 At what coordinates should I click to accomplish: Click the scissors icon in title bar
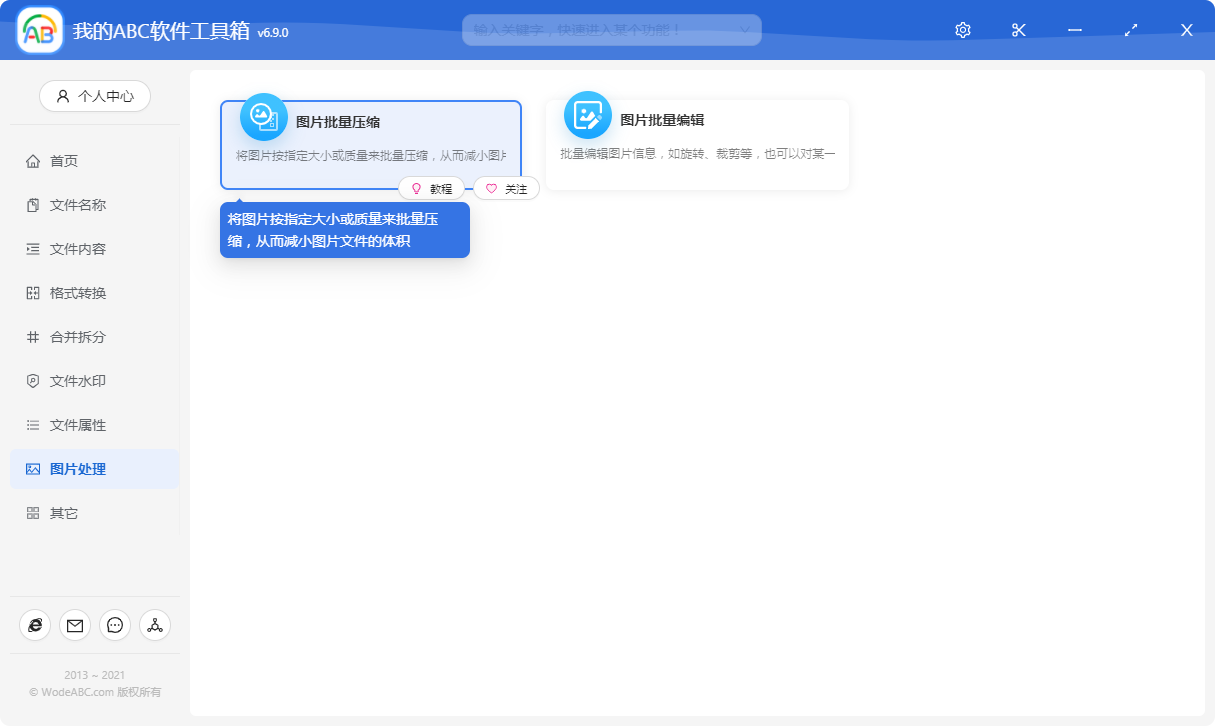[1018, 30]
